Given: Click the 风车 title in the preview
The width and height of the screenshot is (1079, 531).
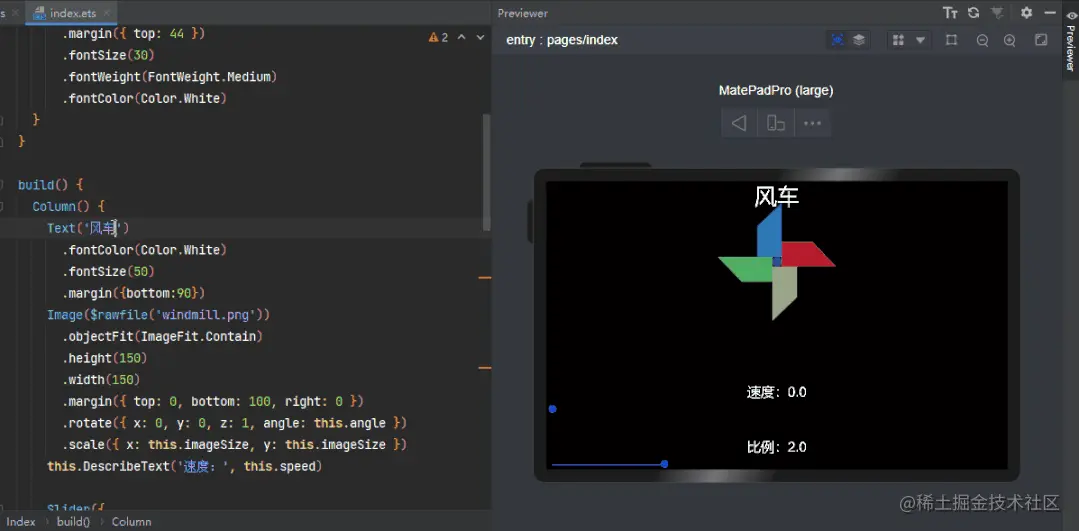Looking at the screenshot, I should click(776, 197).
